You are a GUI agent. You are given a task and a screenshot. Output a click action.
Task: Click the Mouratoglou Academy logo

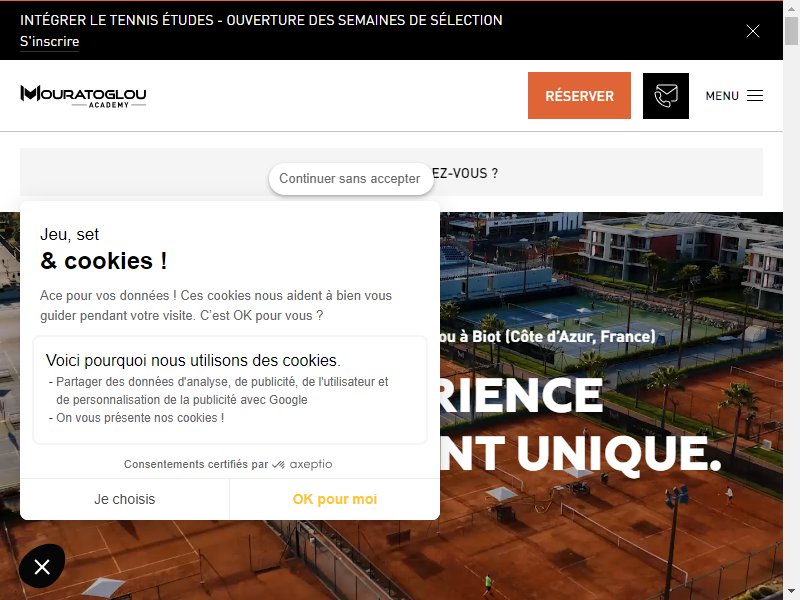[x=83, y=96]
